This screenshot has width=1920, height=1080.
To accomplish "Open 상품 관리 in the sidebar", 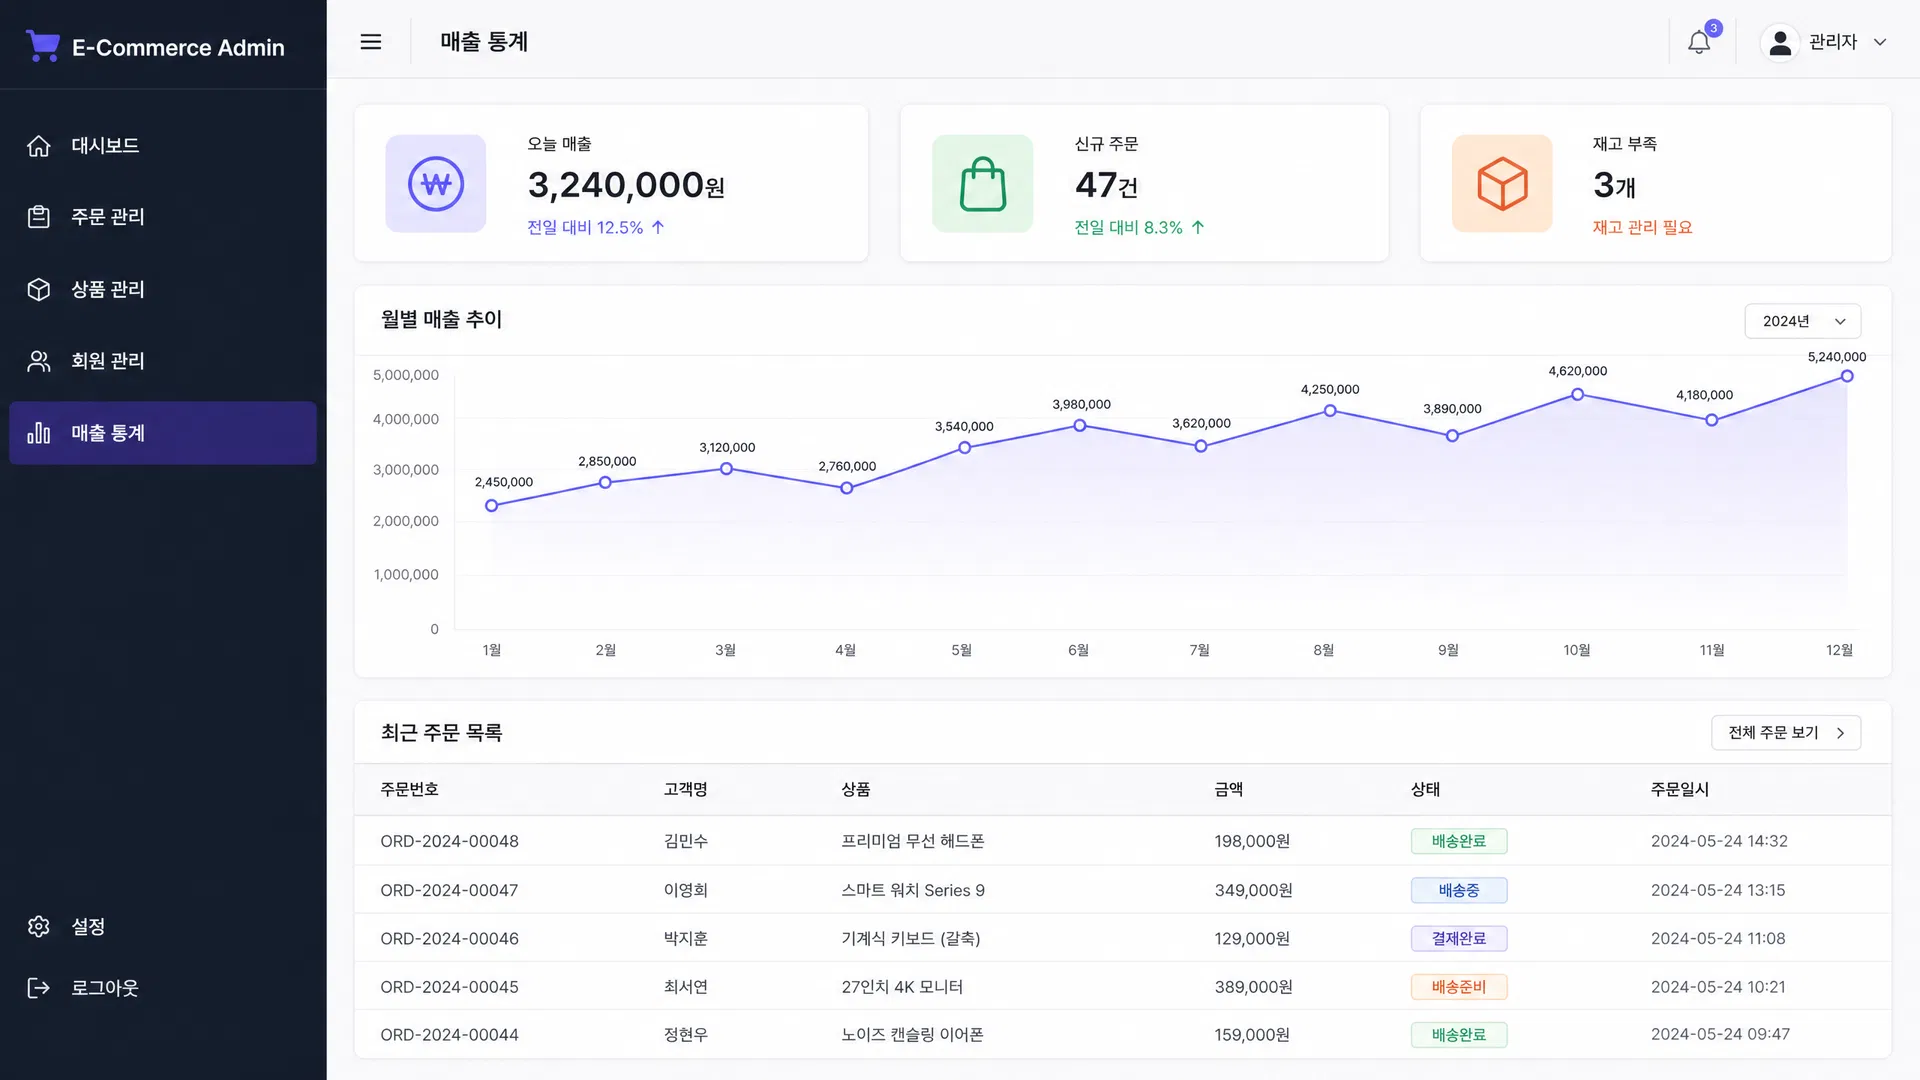I will (163, 289).
